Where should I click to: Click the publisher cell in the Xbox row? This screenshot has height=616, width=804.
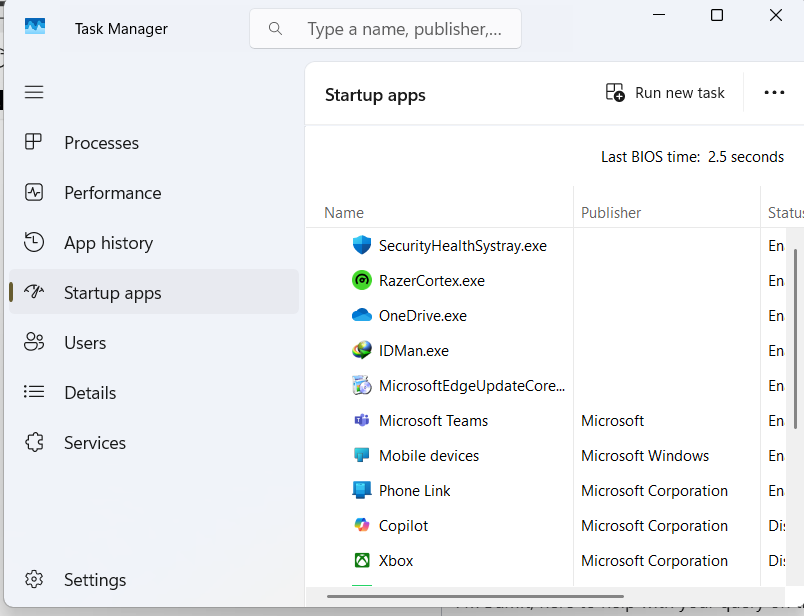[654, 561]
